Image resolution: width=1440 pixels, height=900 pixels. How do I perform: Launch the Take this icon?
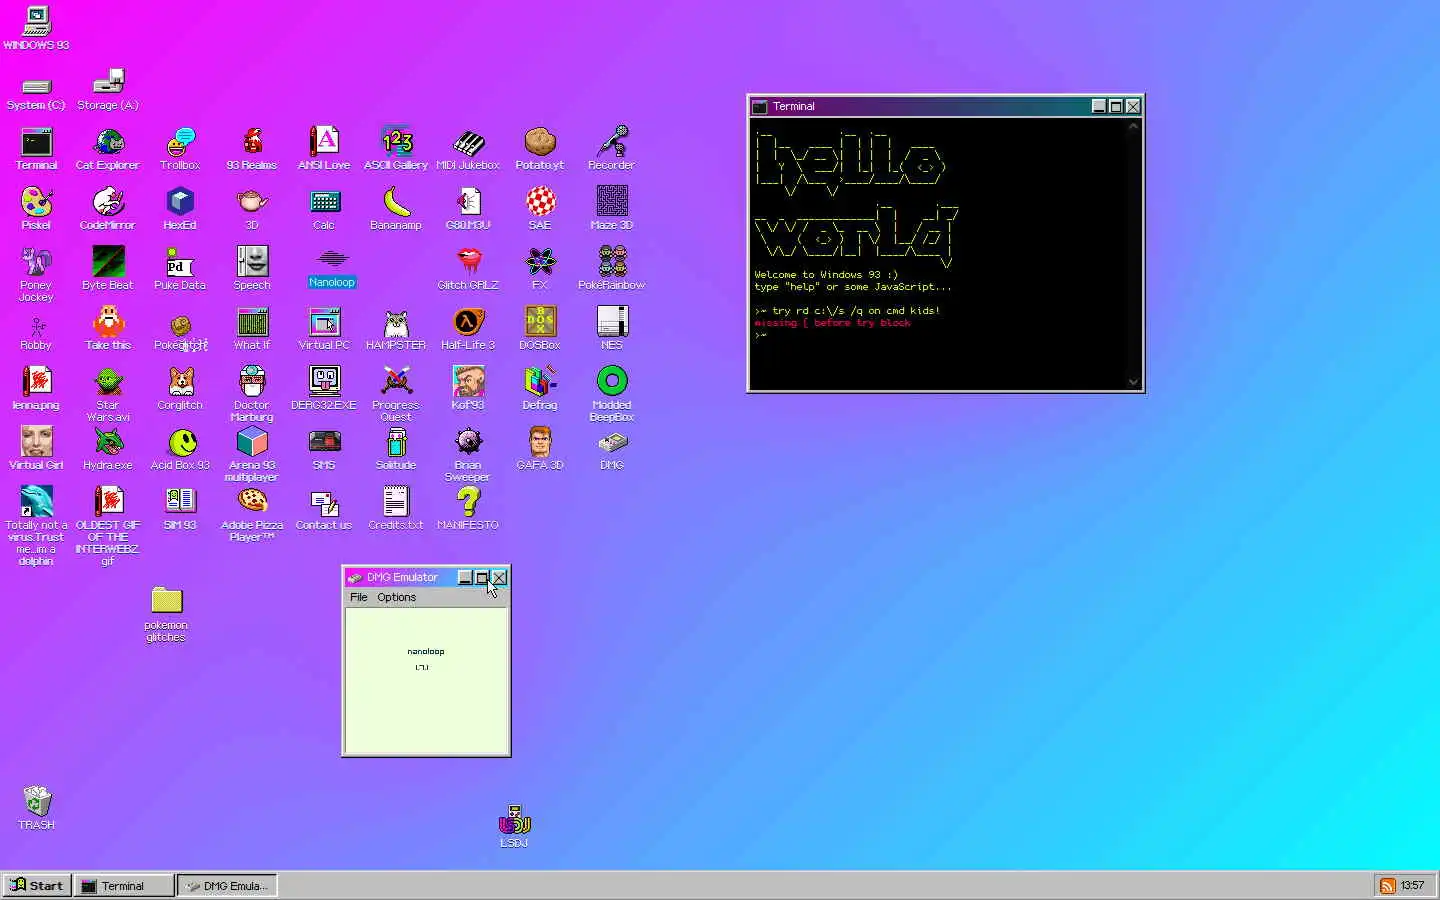coord(108,329)
